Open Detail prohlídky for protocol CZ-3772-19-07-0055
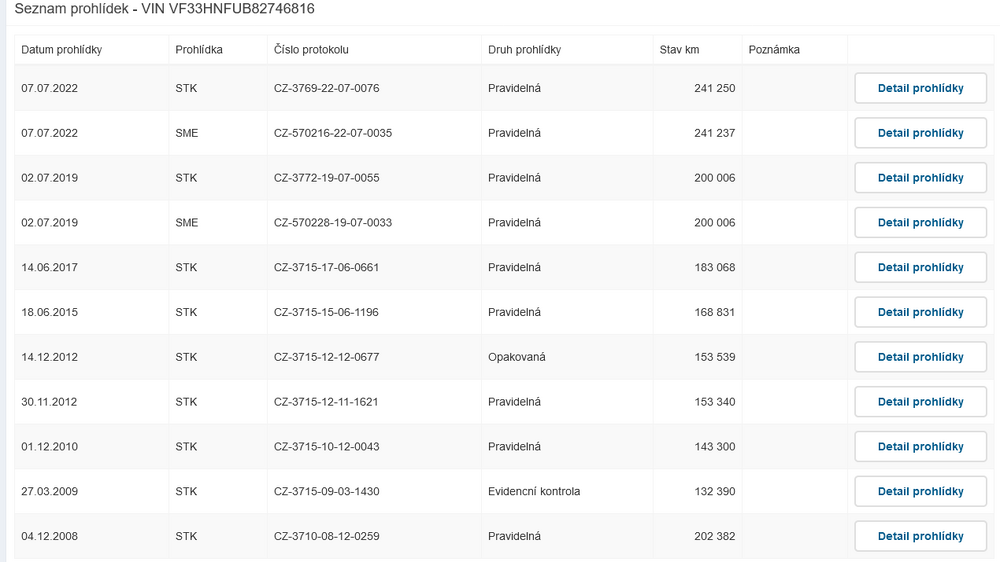 click(x=920, y=177)
